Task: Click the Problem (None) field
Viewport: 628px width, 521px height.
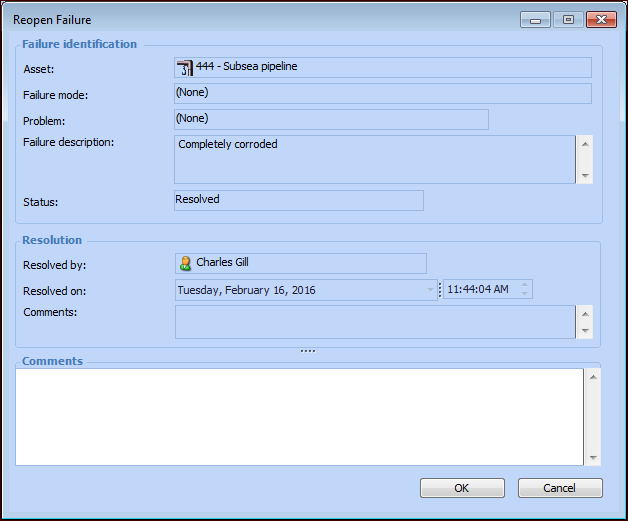Action: (x=331, y=119)
